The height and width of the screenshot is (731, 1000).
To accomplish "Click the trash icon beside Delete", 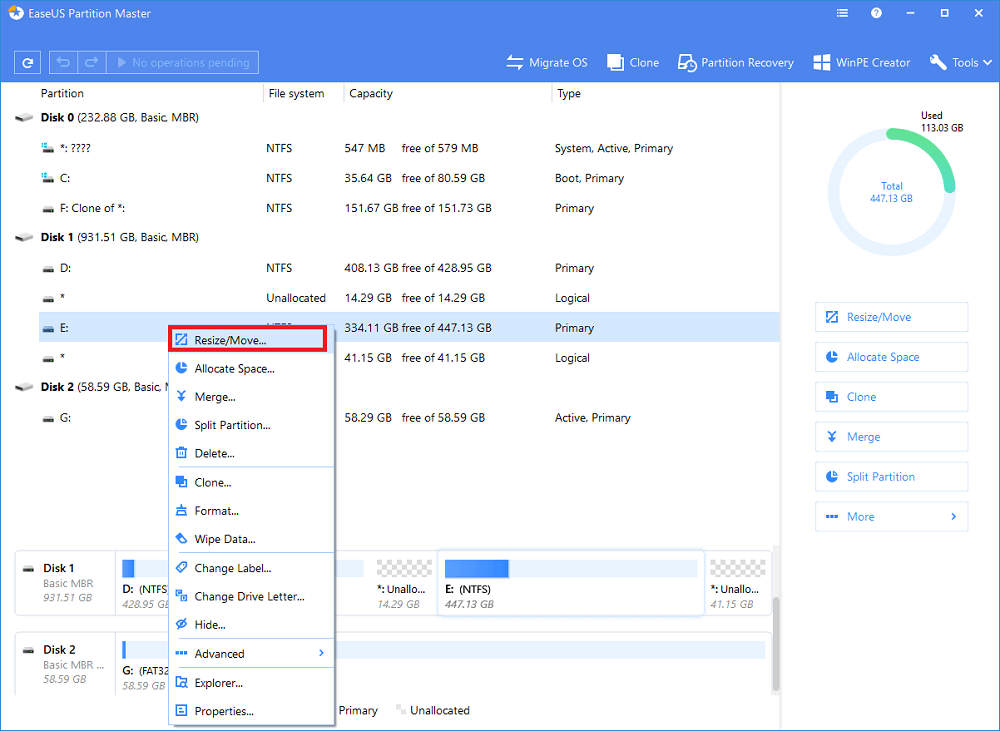I will [x=181, y=453].
